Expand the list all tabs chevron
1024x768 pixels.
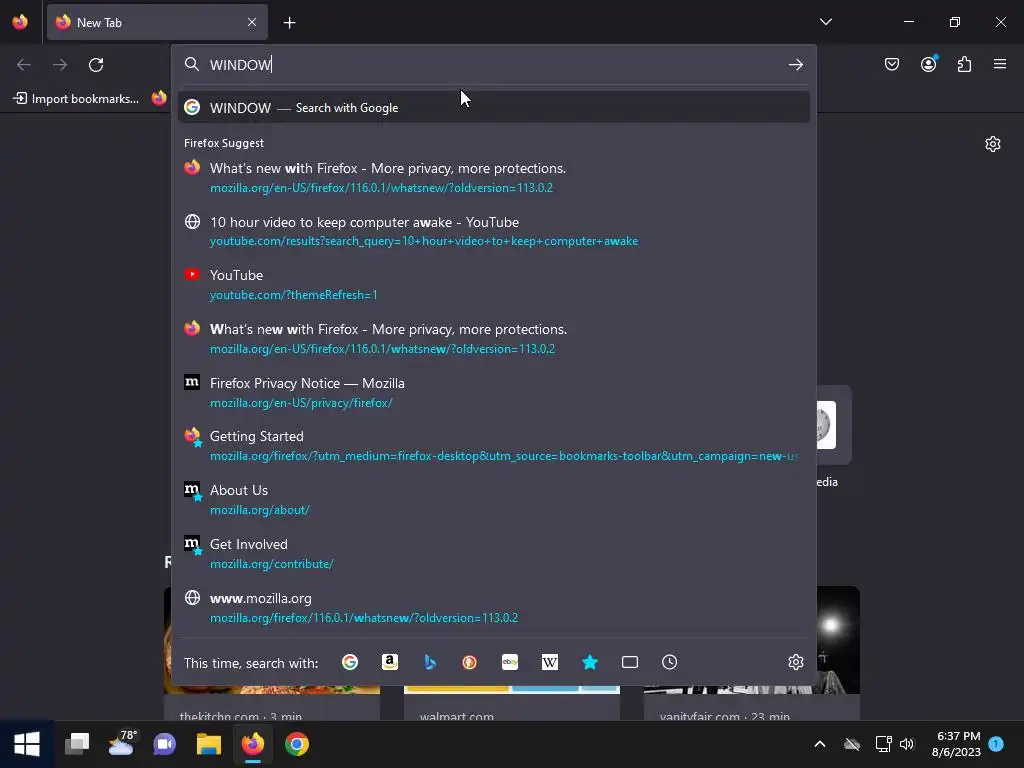click(826, 22)
